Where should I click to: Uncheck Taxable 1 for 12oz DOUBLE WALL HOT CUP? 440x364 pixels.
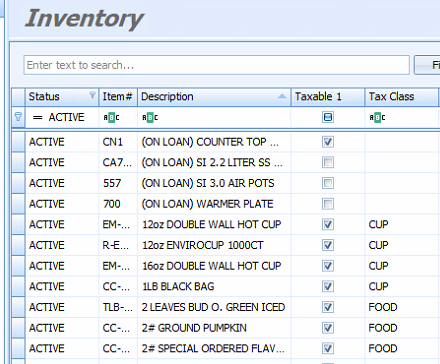pos(328,225)
